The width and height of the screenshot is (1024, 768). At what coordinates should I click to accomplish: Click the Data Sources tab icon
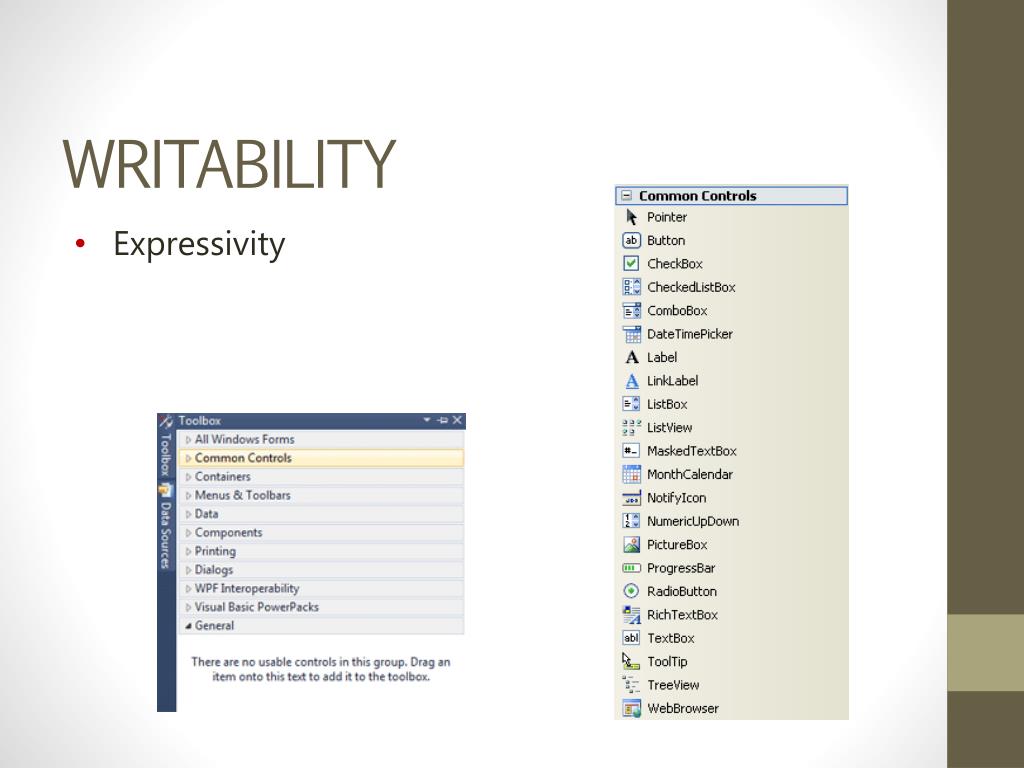(x=166, y=490)
